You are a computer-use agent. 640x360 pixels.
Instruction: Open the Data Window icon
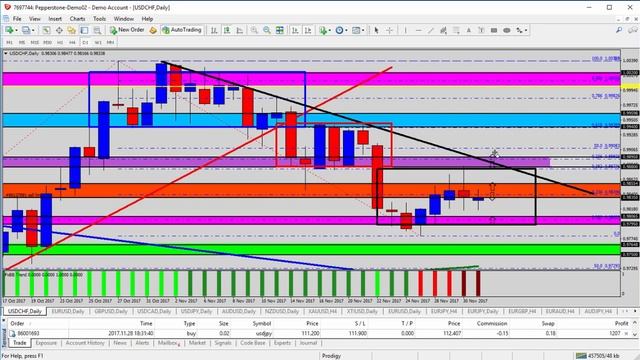(59, 30)
